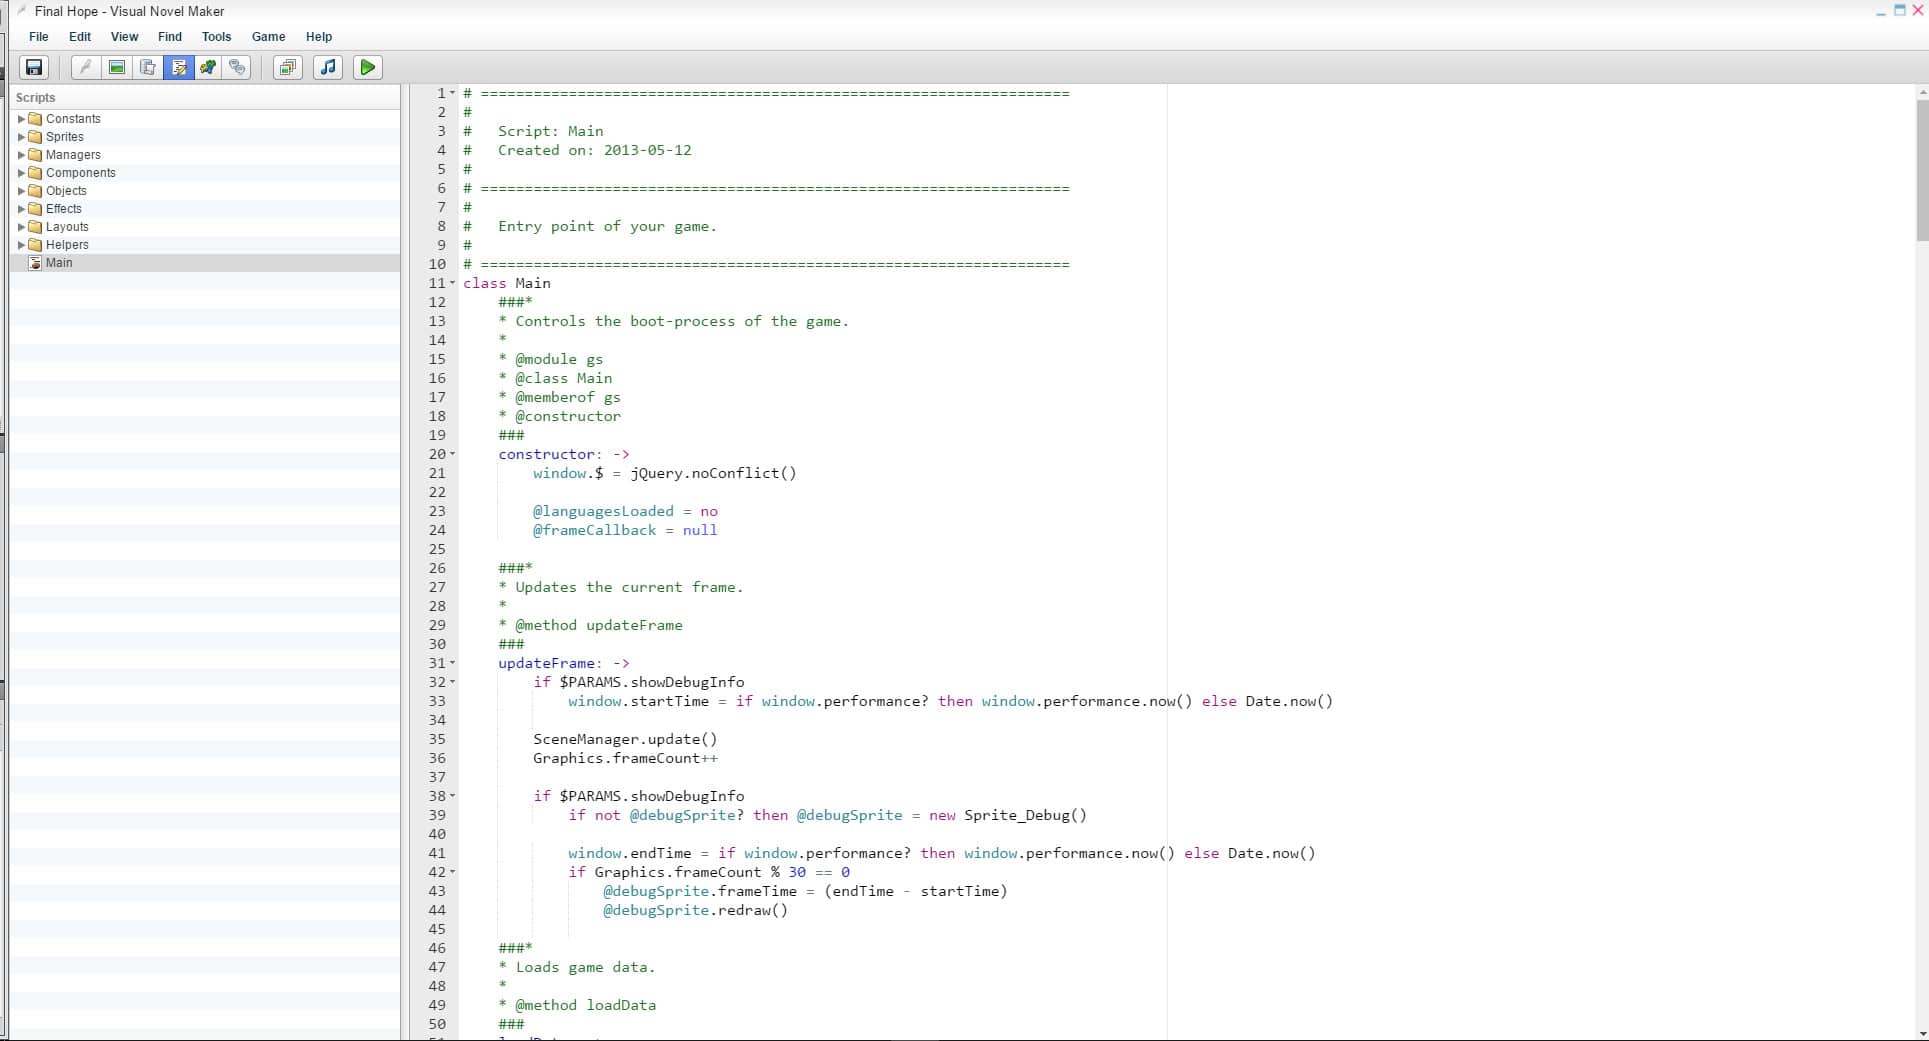1929x1041 pixels.
Task: Collapse the fold arrow at line 31
Action: (453, 664)
